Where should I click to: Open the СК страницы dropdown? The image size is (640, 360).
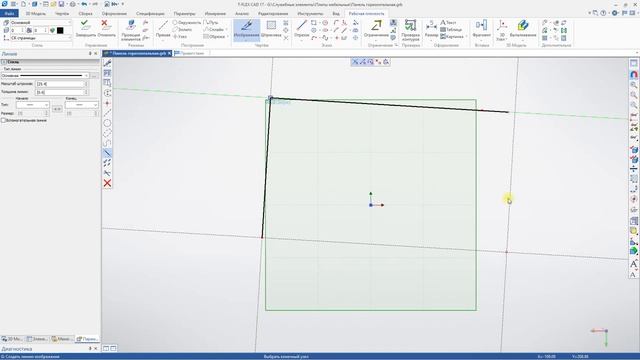click(x=40, y=38)
